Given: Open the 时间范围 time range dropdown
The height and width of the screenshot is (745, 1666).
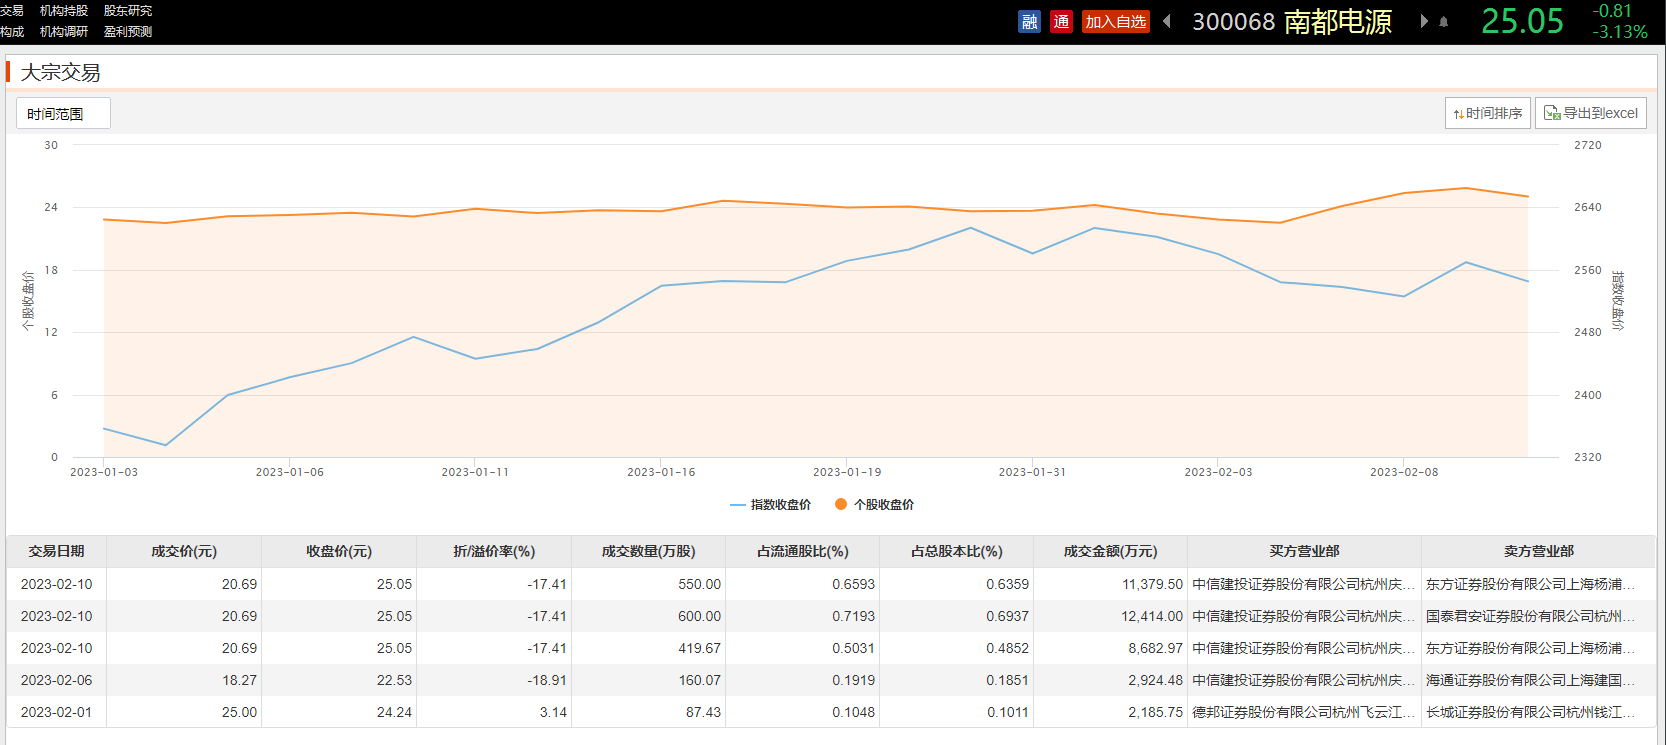Looking at the screenshot, I should pos(63,114).
